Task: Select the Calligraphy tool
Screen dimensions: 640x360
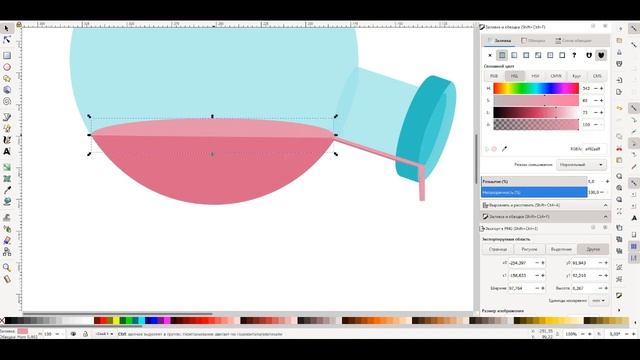Action: click(x=7, y=140)
